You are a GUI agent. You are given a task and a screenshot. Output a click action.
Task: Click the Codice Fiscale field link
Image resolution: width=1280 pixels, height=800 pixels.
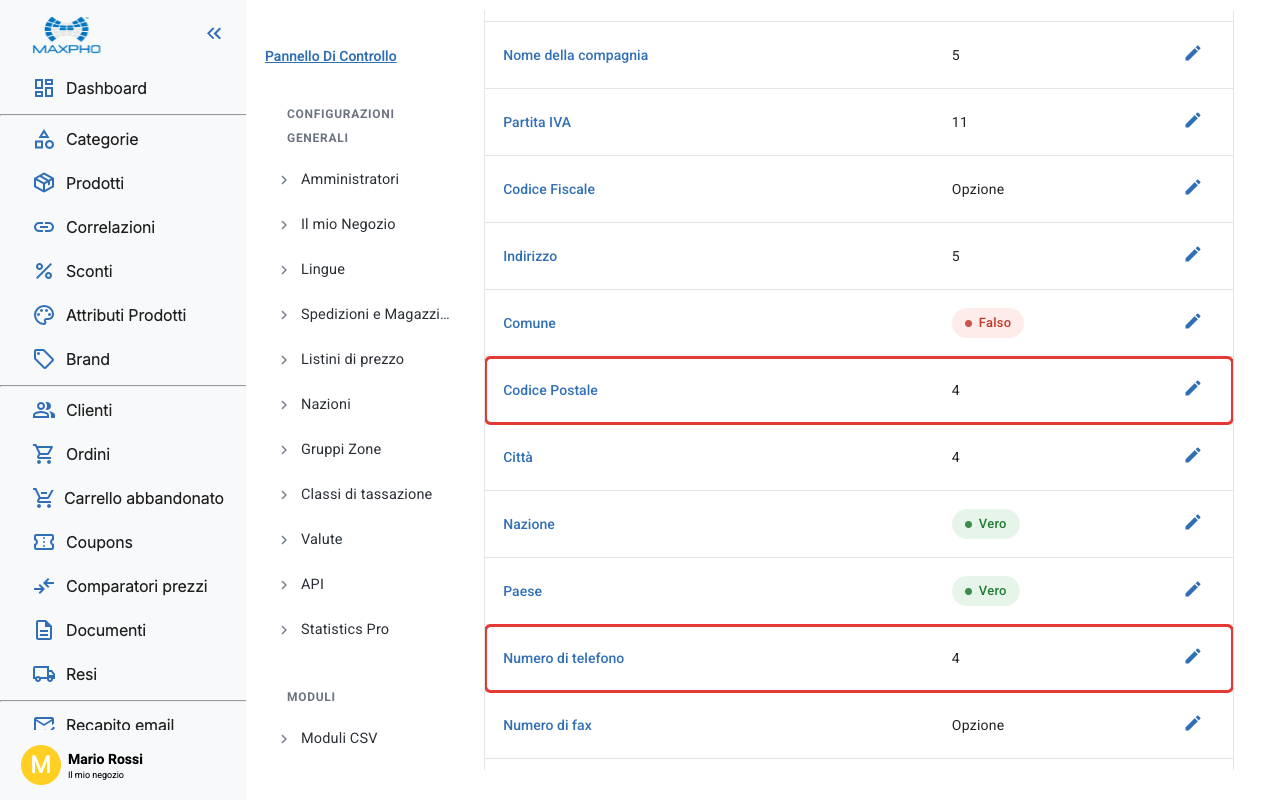coord(549,189)
